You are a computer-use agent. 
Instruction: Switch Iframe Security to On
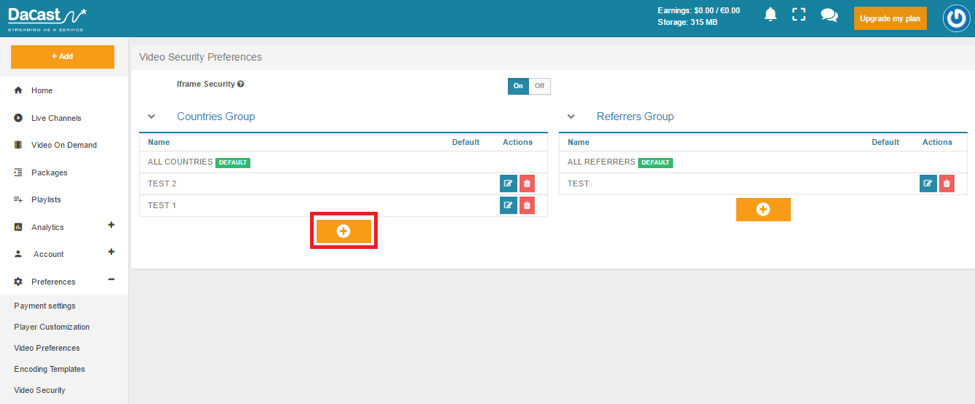point(518,86)
